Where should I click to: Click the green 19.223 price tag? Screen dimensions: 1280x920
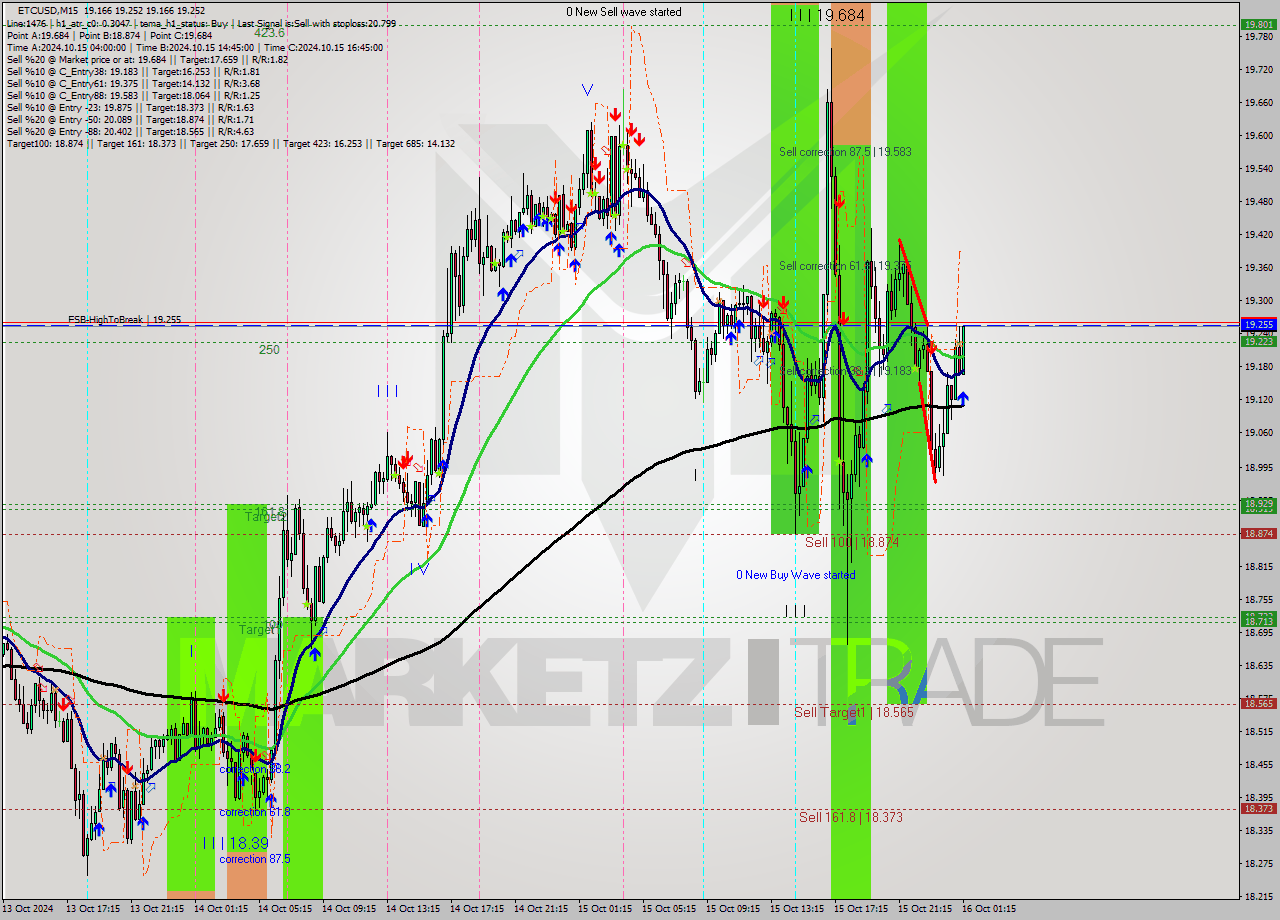pos(1257,341)
